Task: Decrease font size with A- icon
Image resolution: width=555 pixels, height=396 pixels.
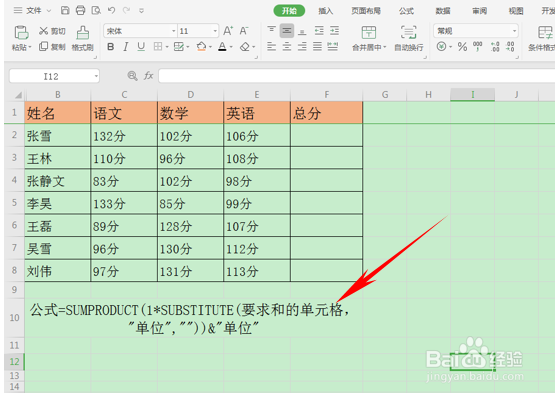Action: [x=244, y=31]
